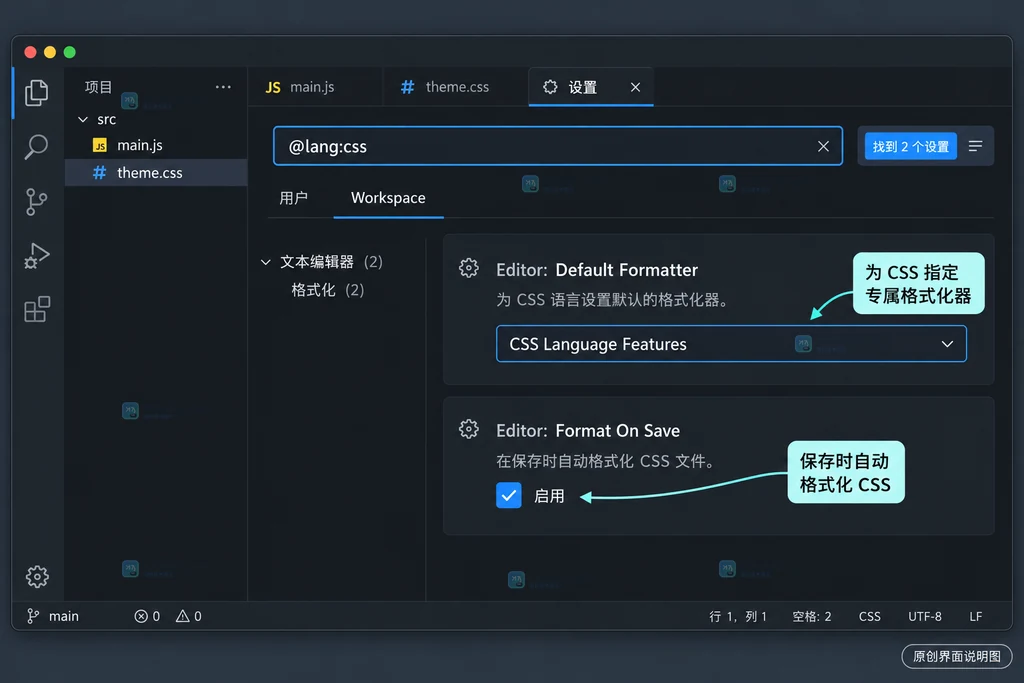The height and width of the screenshot is (683, 1024).
Task: Click the green maximize window button
Action: point(70,52)
